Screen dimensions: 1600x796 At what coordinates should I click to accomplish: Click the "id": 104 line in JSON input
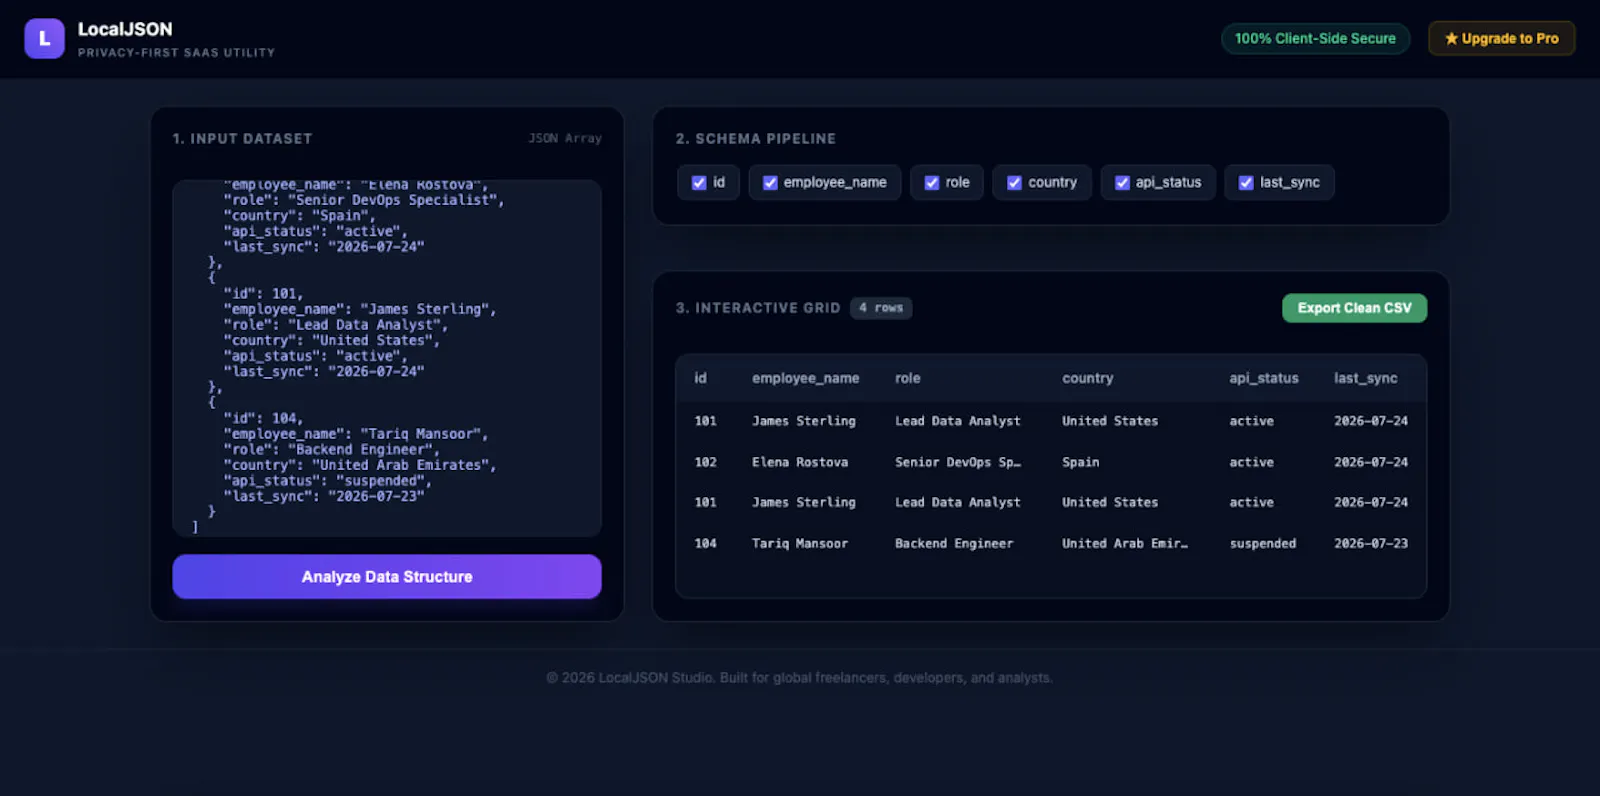pyautogui.click(x=263, y=418)
